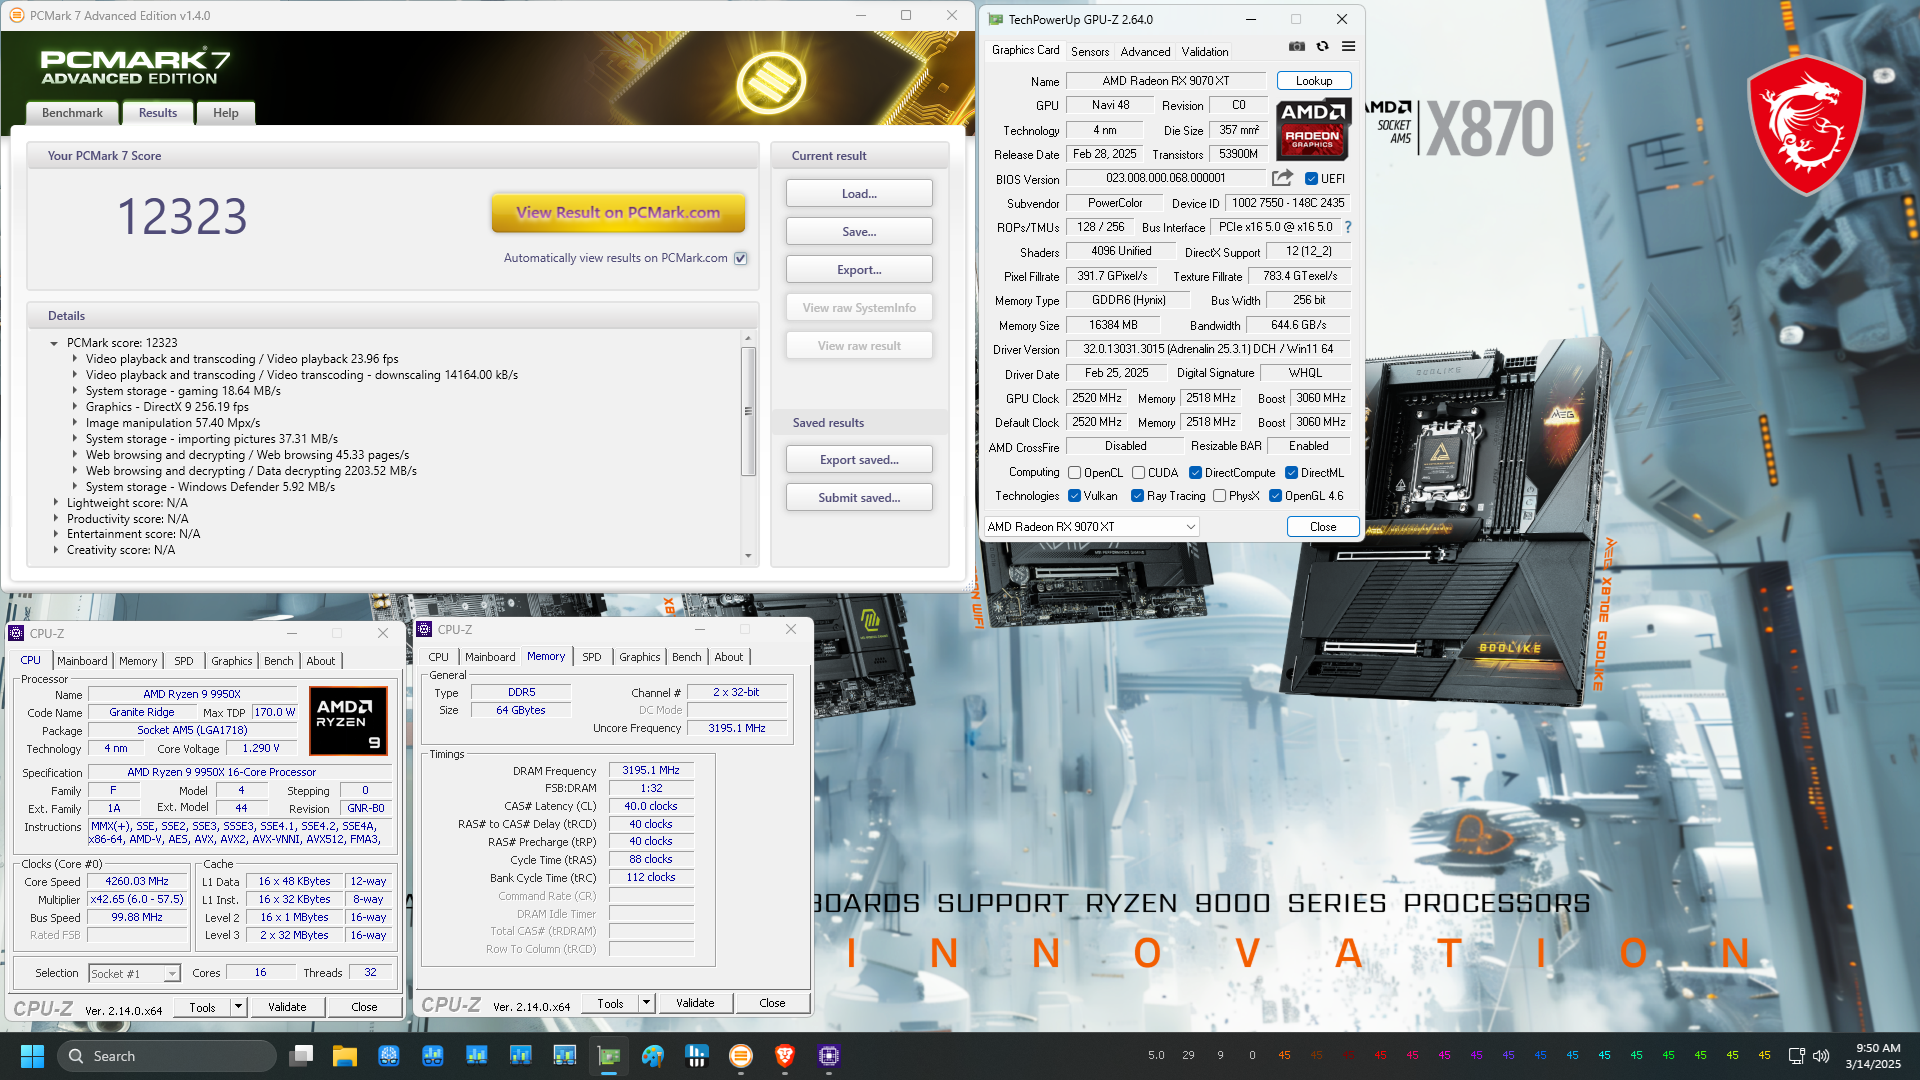Open the Tools dropdown arrow in CPU tab window
The image size is (1920, 1080).
click(238, 1007)
